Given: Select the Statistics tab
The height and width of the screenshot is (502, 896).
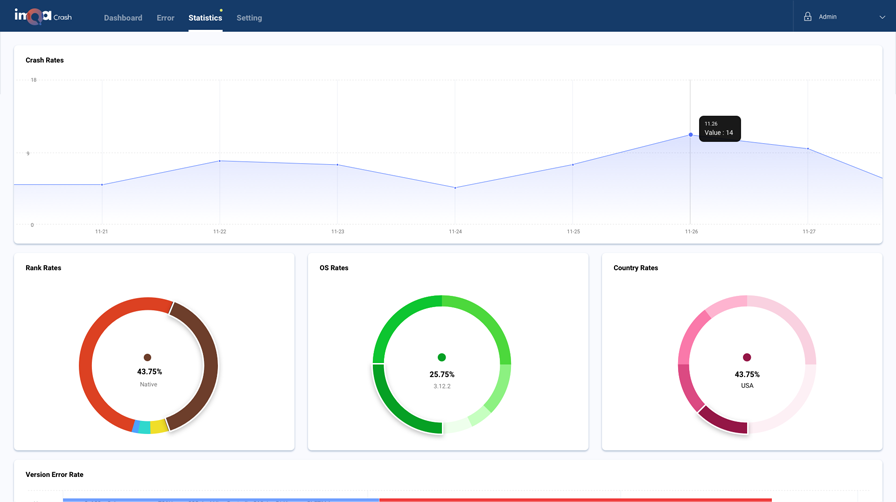Looking at the screenshot, I should coord(205,18).
